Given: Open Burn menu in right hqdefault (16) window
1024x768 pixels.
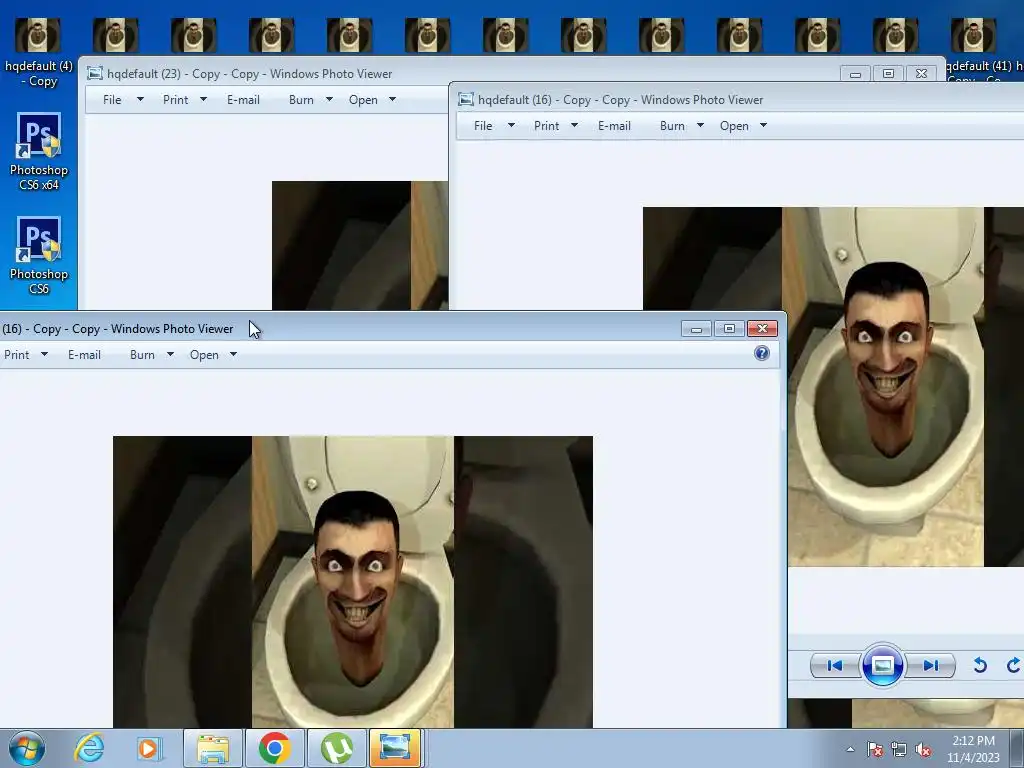Looking at the screenshot, I should (x=672, y=126).
